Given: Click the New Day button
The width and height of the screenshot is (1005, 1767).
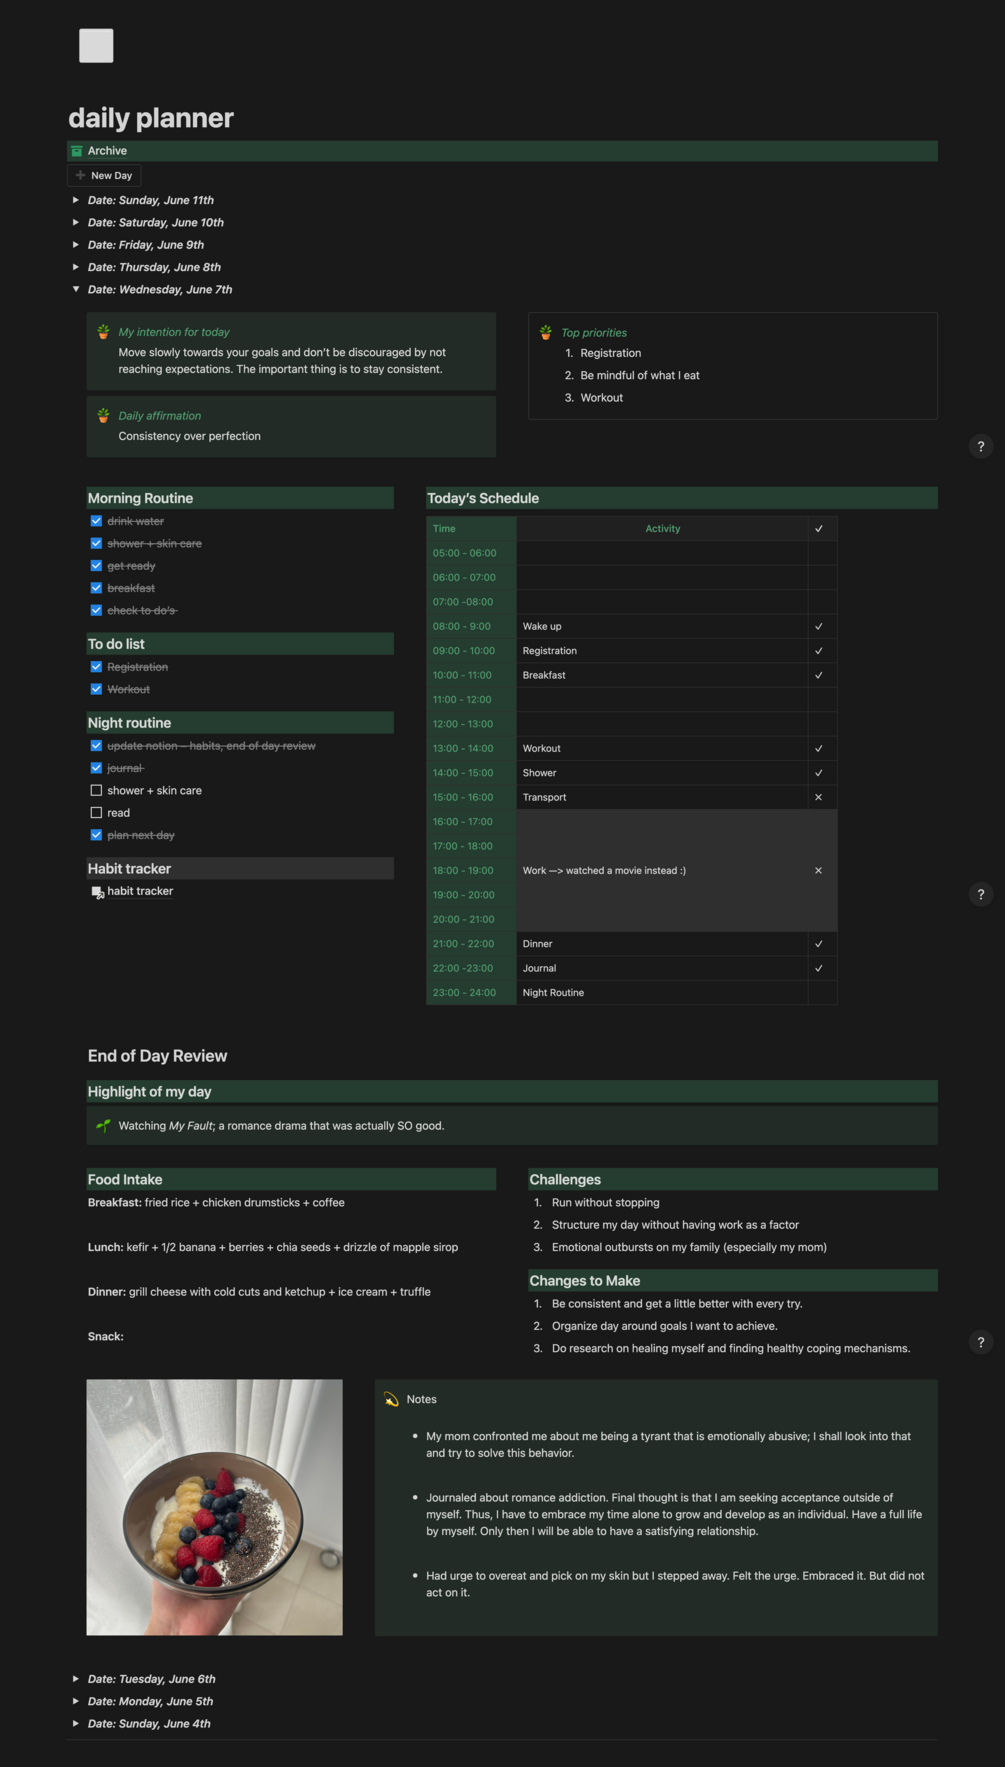Looking at the screenshot, I should pos(104,175).
